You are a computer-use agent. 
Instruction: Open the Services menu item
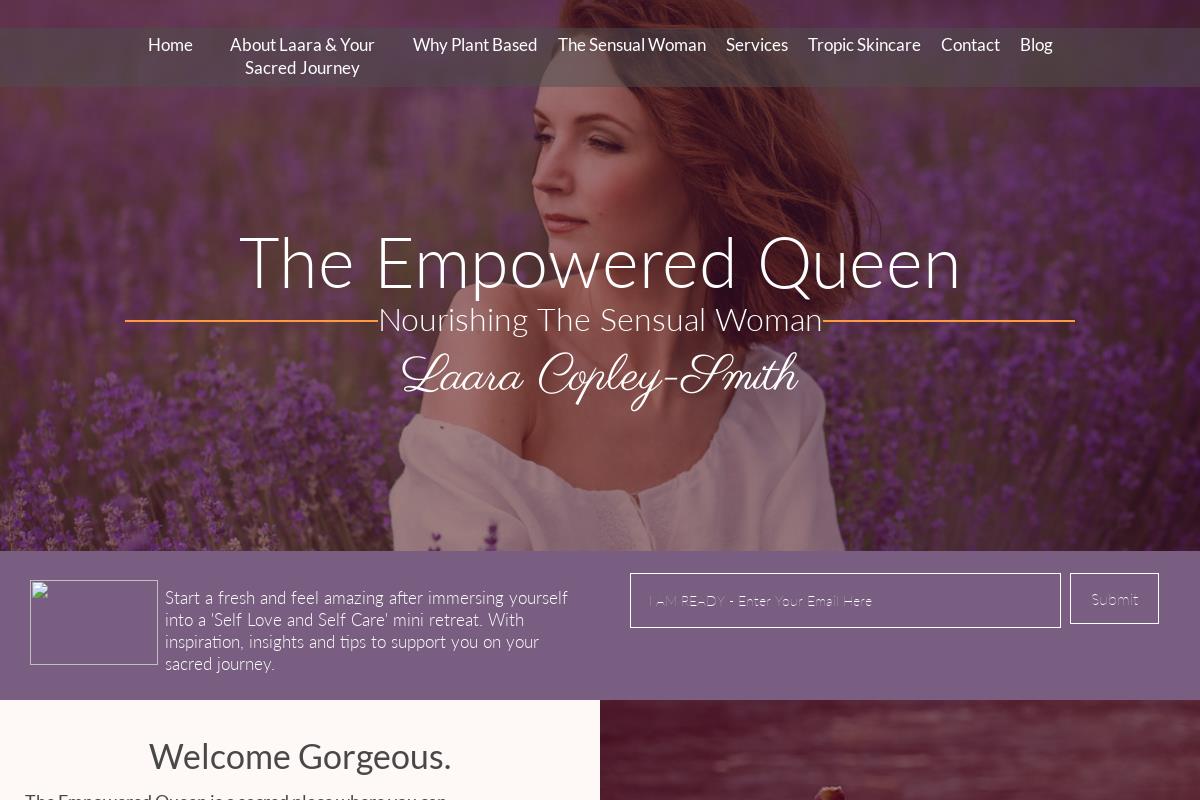[x=757, y=45]
